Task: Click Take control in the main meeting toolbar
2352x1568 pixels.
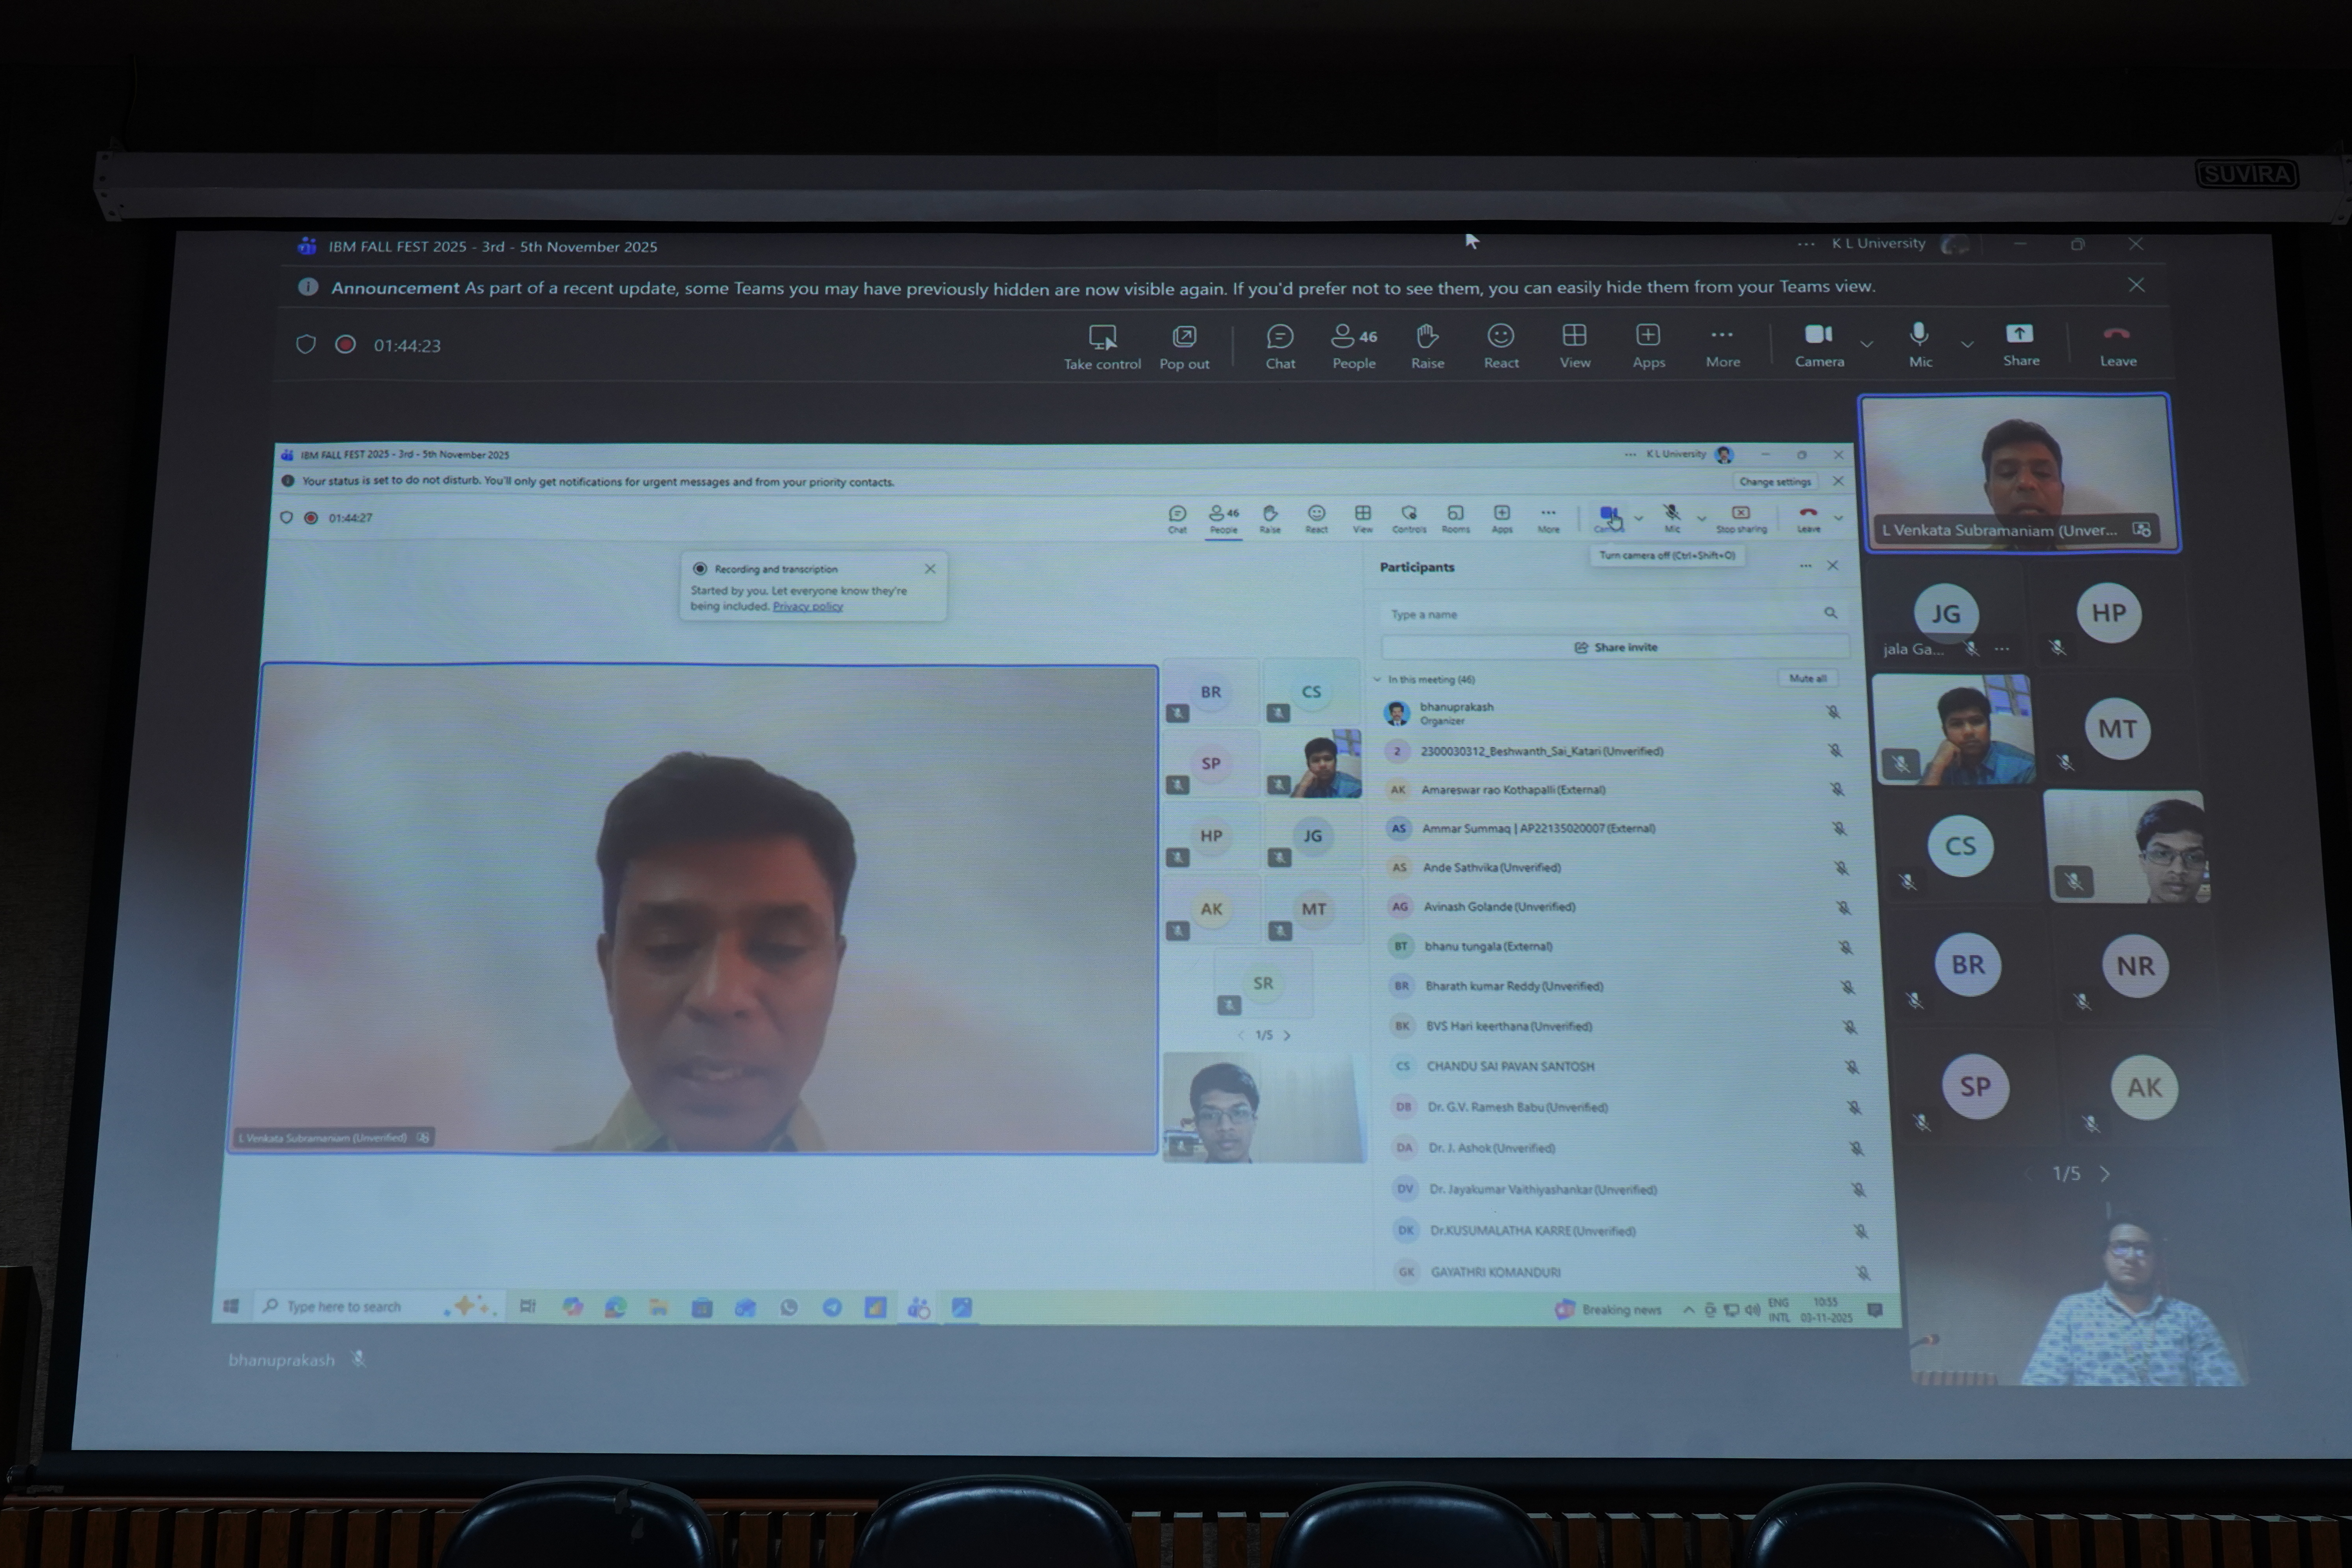Action: 1102,346
